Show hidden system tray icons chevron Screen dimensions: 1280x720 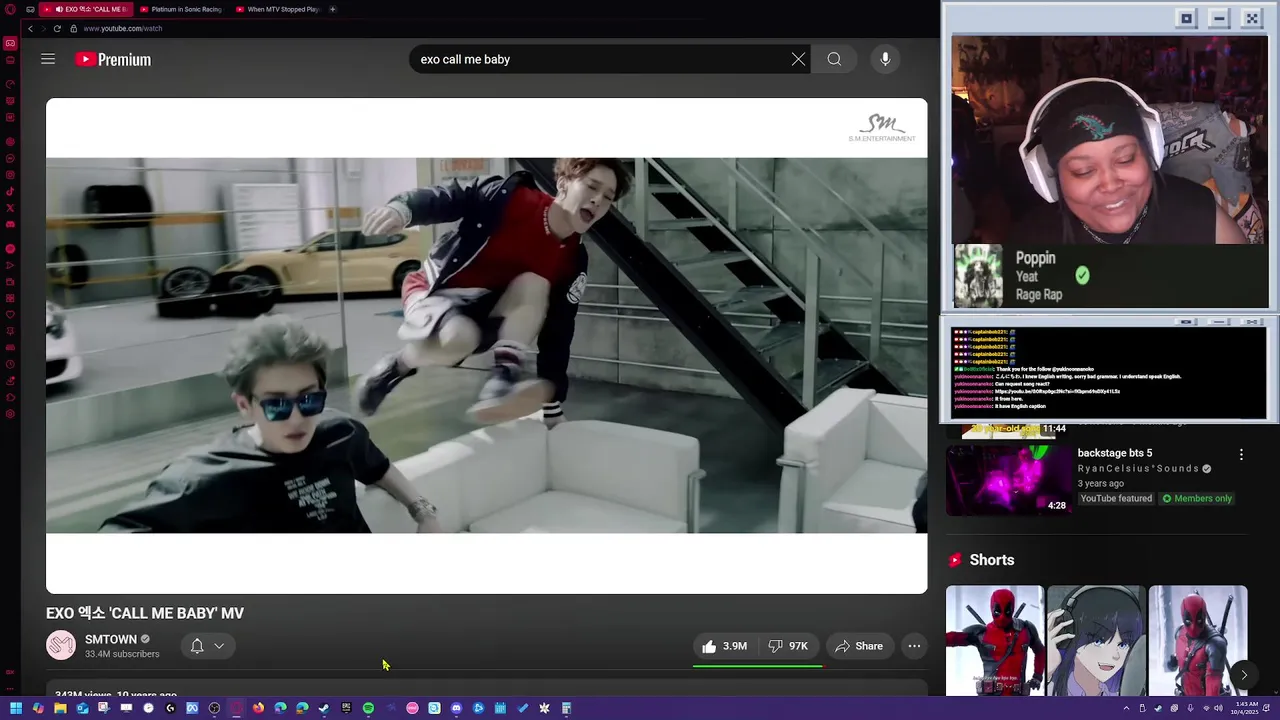point(1127,708)
